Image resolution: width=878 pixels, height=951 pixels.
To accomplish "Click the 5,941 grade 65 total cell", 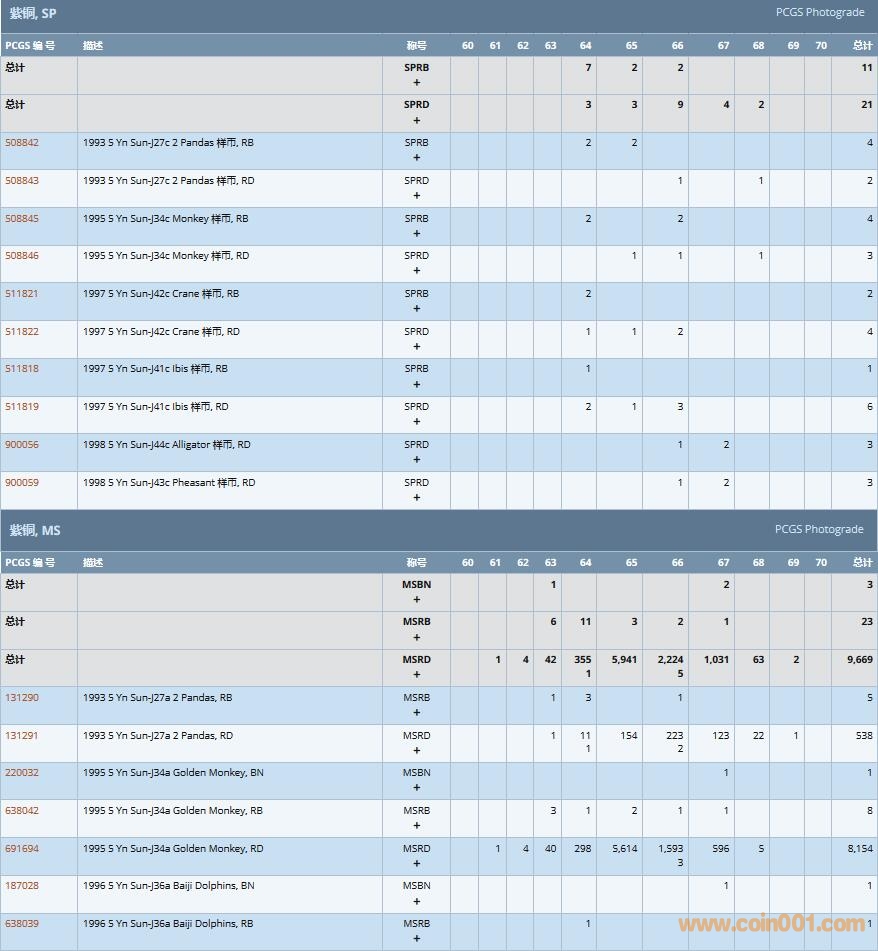I will 622,660.
